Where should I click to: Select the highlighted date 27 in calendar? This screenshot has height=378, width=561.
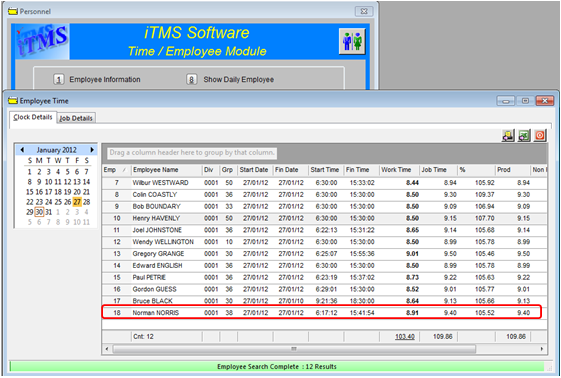coord(77,202)
